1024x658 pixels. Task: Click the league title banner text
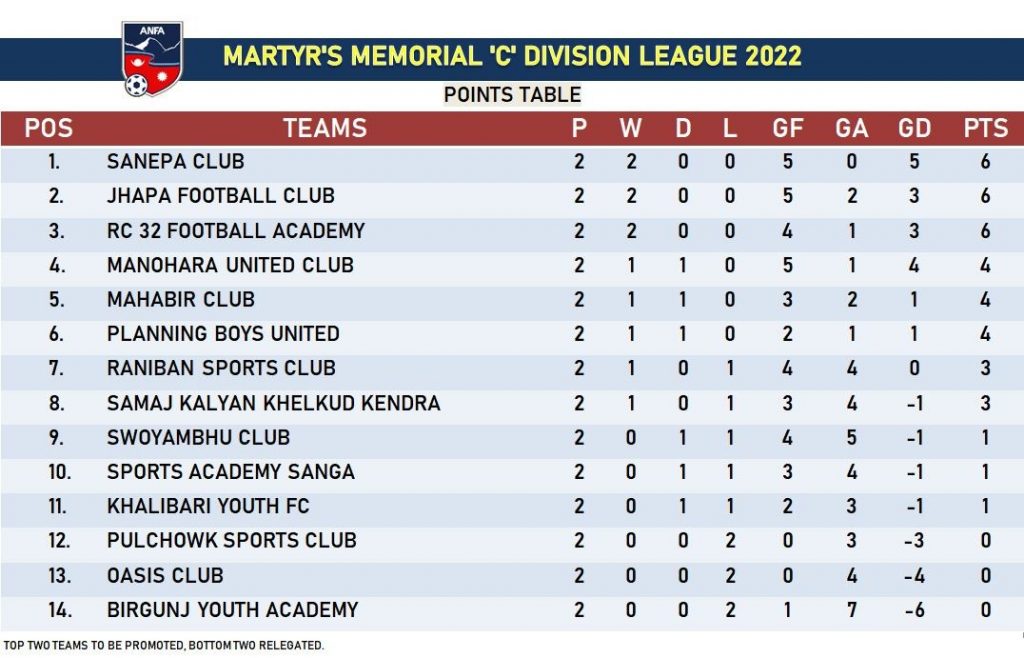point(512,56)
